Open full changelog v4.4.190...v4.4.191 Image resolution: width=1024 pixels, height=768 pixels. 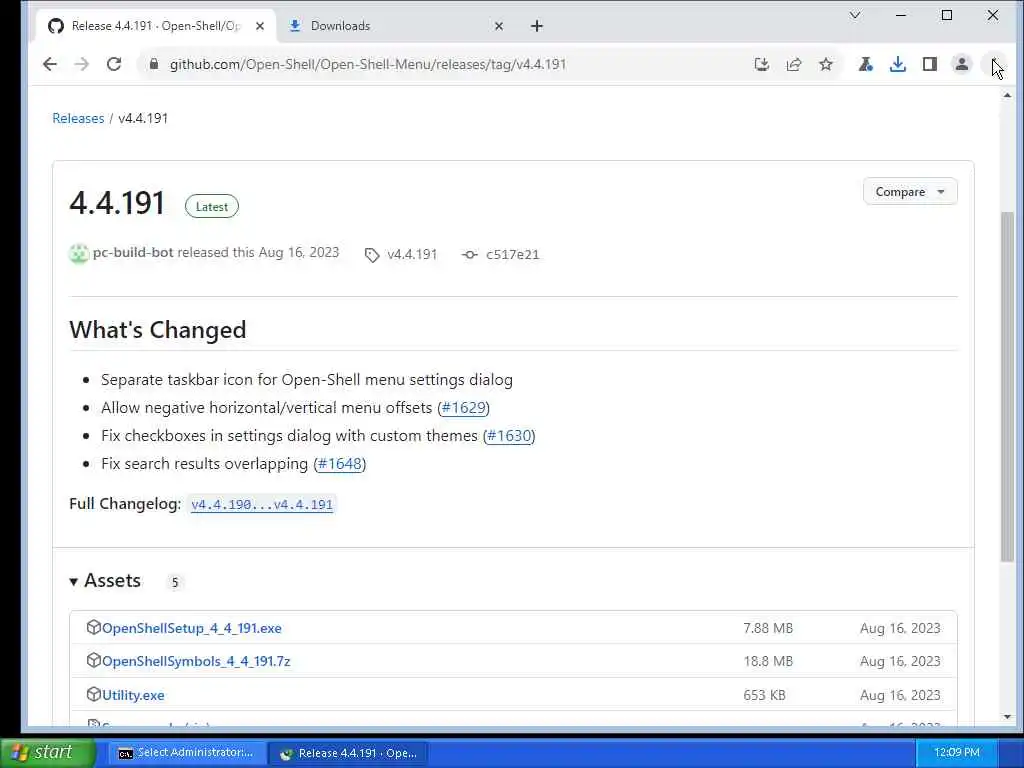pos(262,504)
